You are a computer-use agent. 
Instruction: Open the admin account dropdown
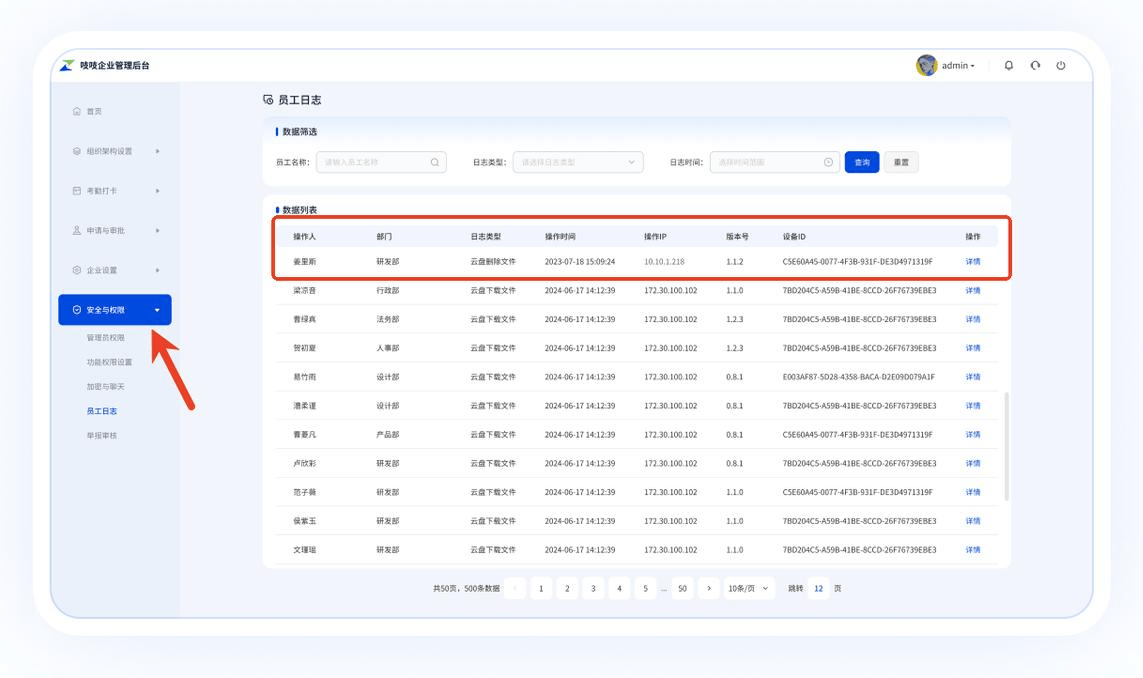(x=958, y=66)
